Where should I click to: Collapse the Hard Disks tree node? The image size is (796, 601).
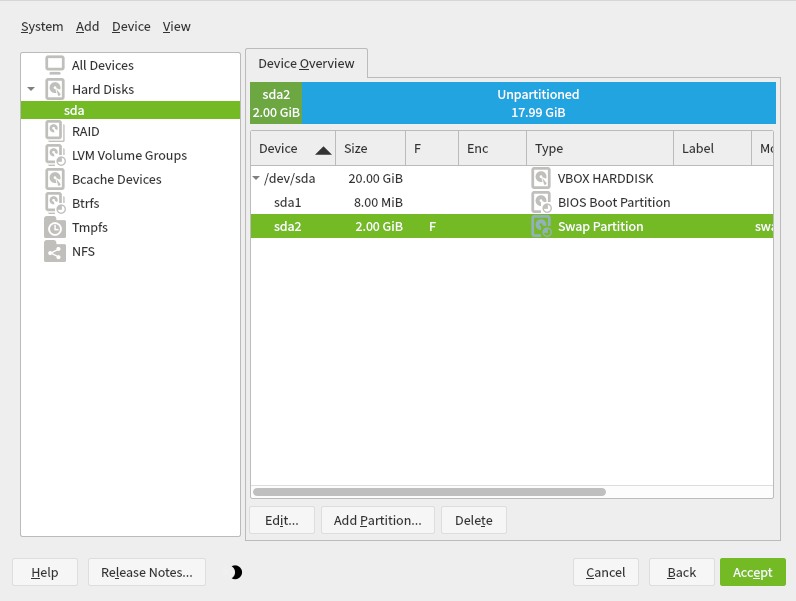click(x=31, y=89)
